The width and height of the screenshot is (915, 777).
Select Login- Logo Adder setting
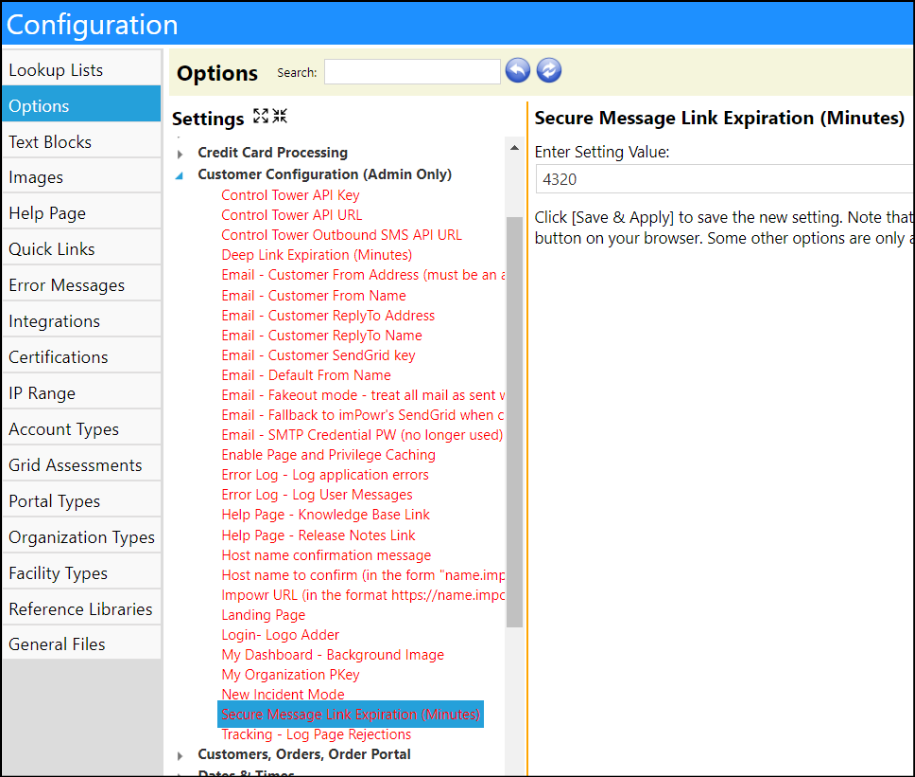280,635
